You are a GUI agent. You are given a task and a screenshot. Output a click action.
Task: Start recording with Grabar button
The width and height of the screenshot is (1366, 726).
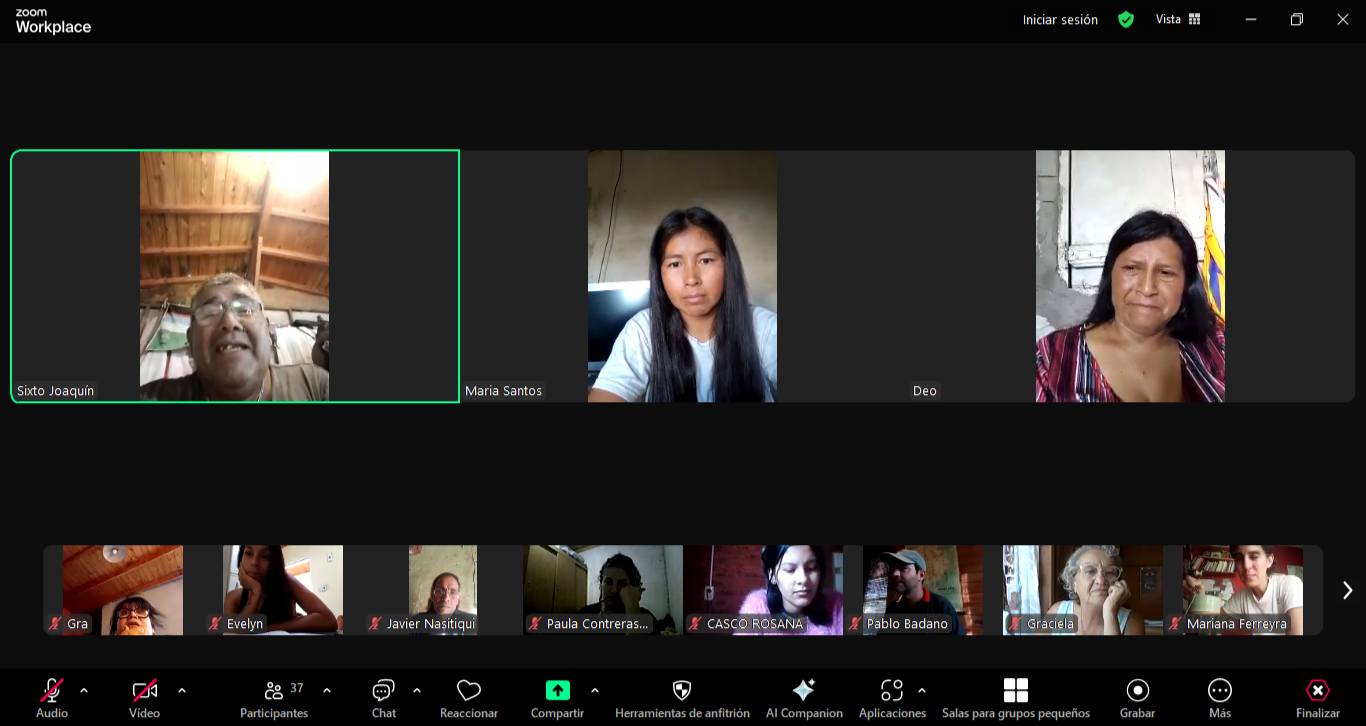(1137, 692)
